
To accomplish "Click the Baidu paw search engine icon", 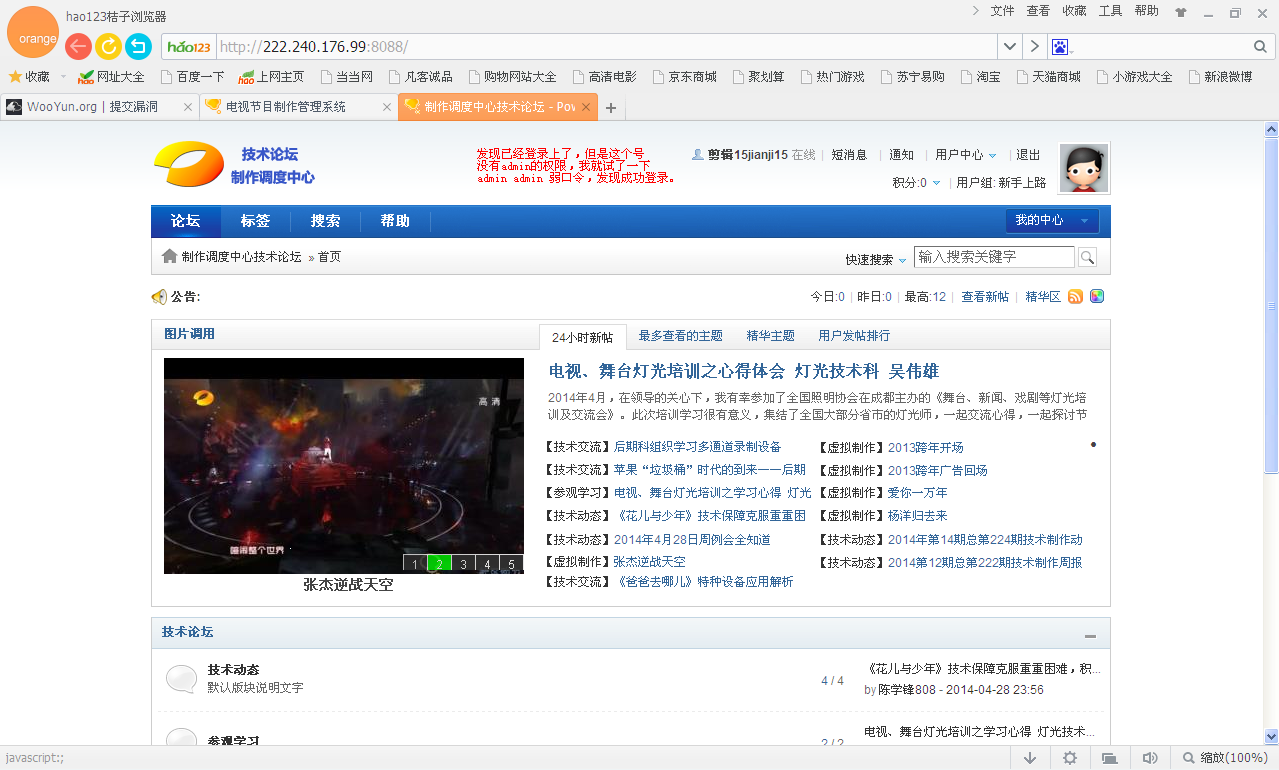I will point(1061,47).
